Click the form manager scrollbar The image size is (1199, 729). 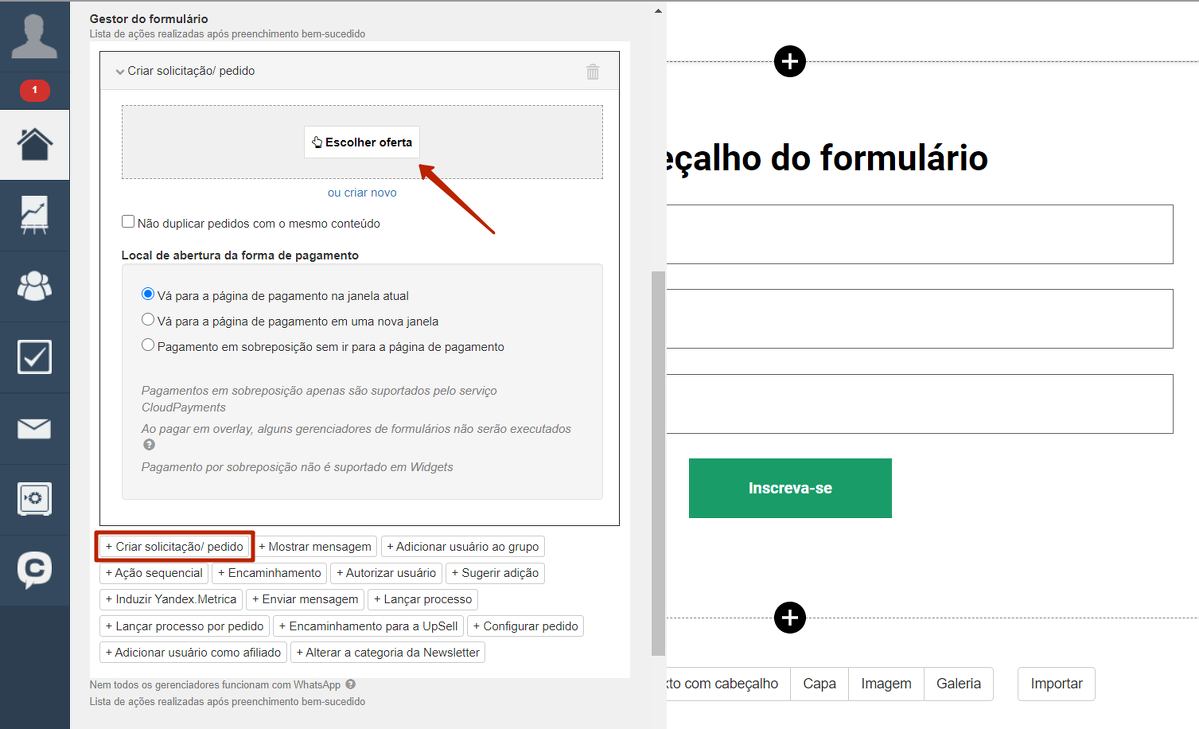coord(658,463)
